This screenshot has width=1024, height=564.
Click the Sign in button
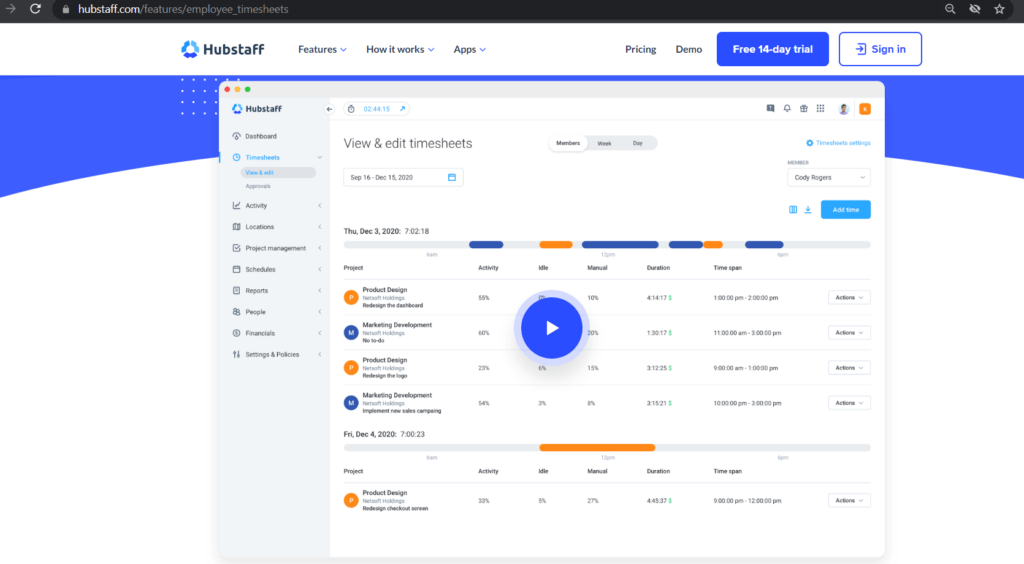(880, 49)
